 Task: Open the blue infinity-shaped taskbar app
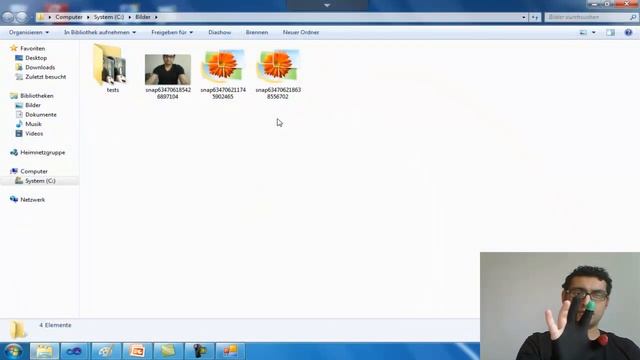75,351
